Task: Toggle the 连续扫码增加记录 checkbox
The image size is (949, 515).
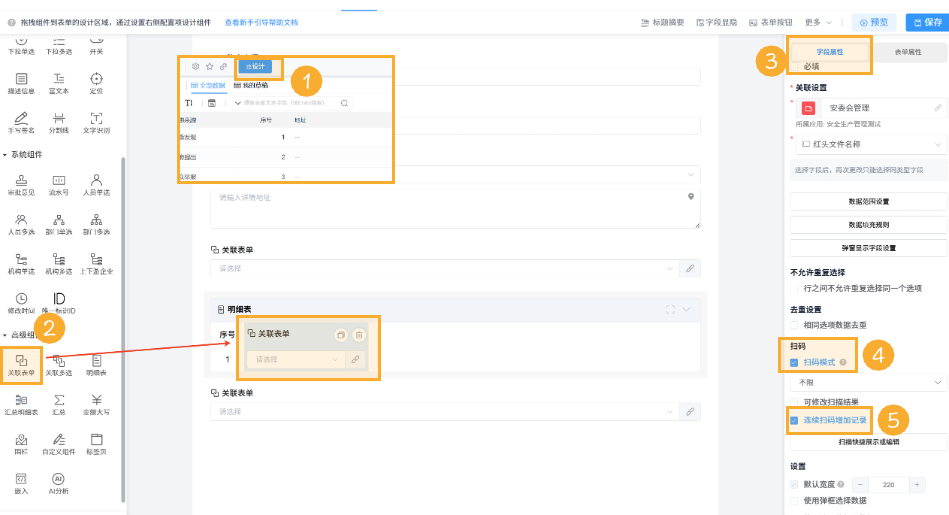Action: pos(794,421)
